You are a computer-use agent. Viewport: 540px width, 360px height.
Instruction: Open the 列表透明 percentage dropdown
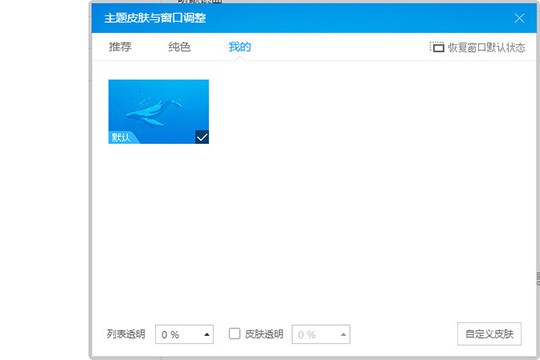tap(184, 334)
